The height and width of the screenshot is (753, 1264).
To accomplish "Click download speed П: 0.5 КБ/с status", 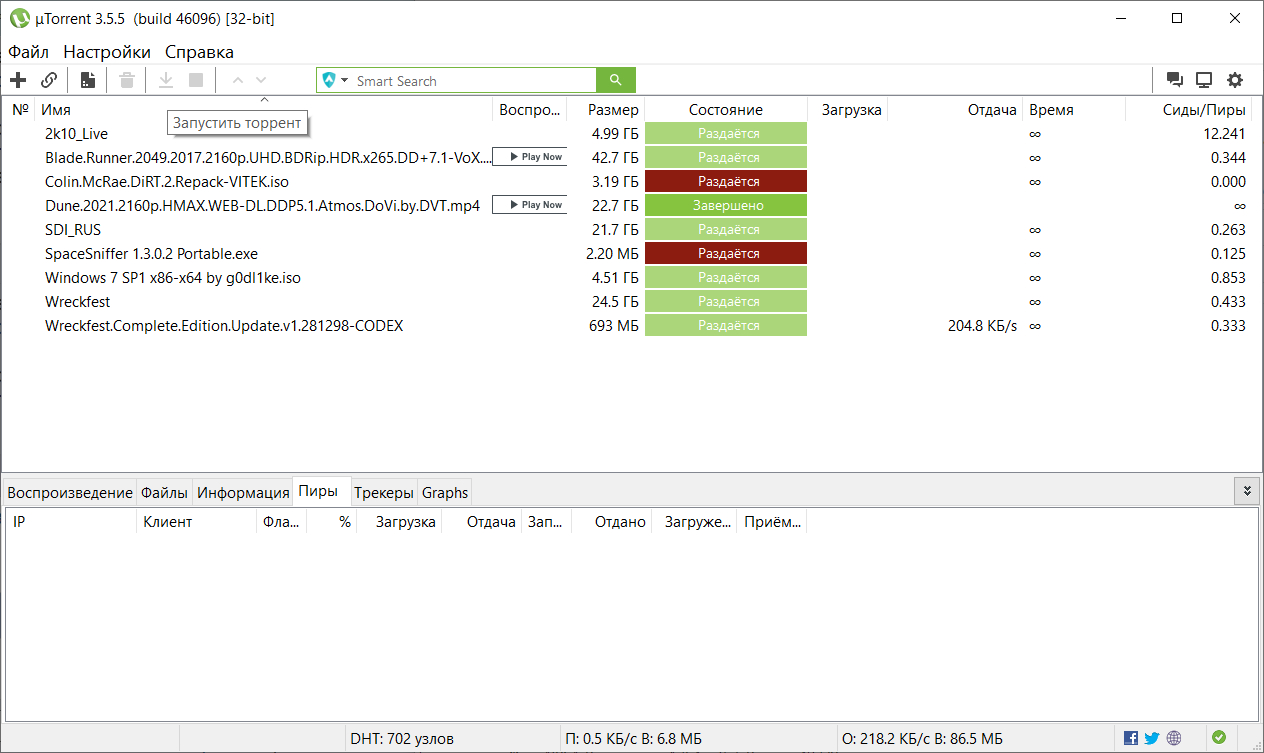I will (633, 739).
